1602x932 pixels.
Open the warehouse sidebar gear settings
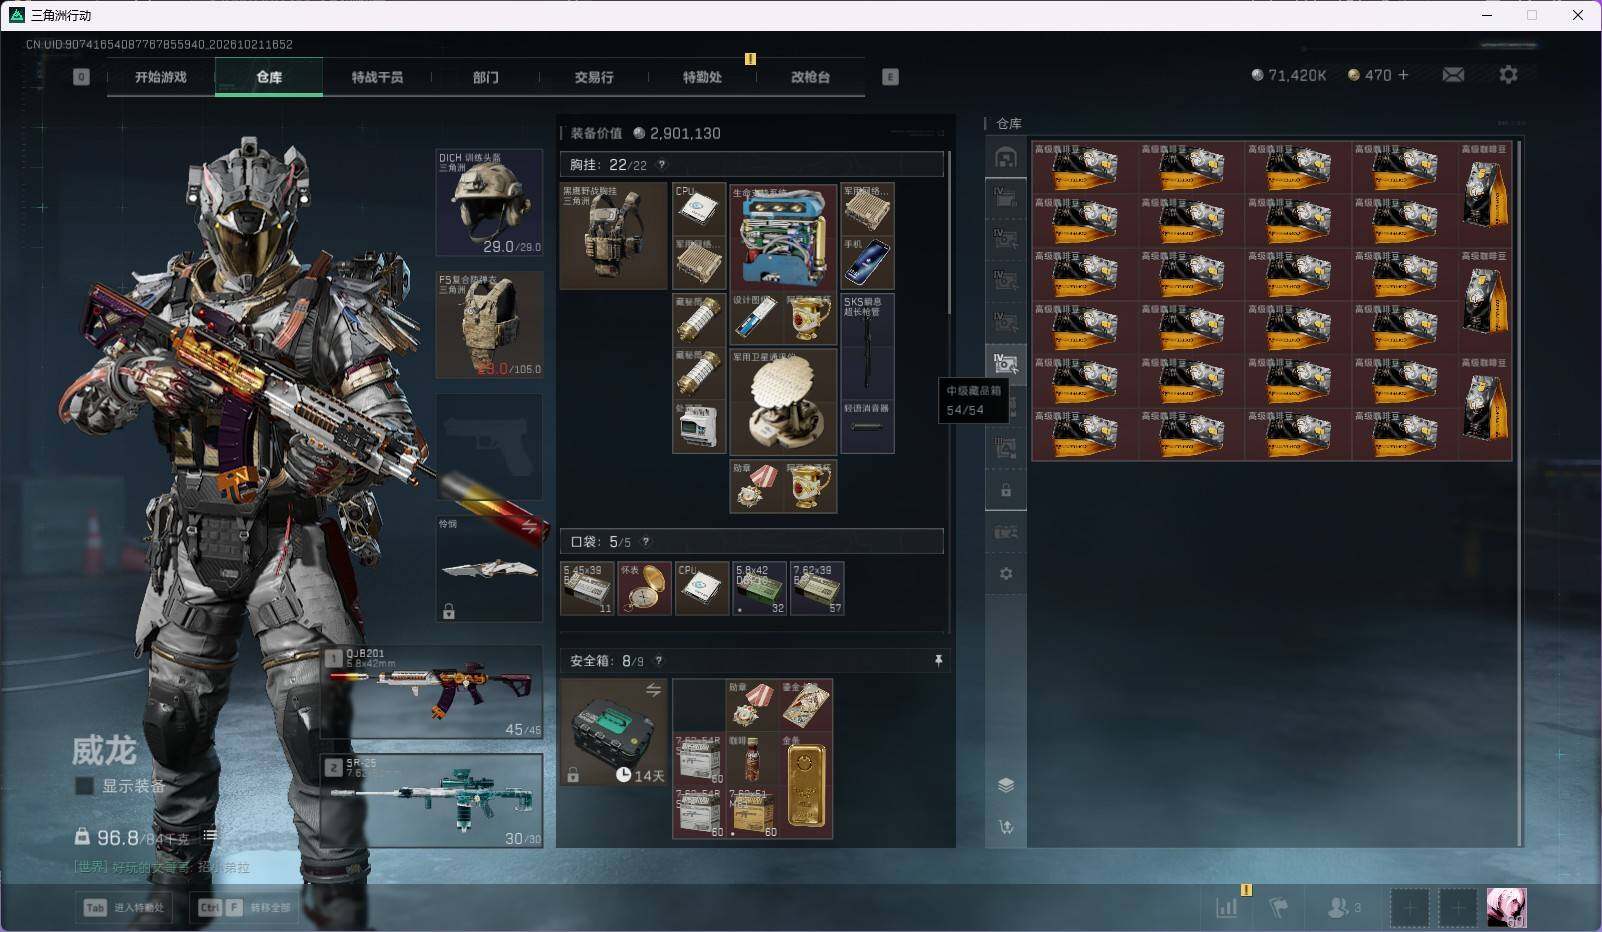click(1006, 574)
